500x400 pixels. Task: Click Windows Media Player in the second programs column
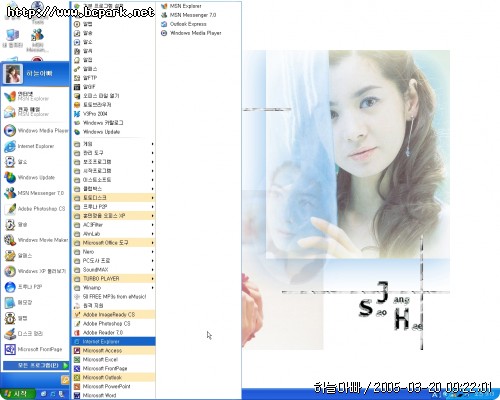tap(199, 33)
